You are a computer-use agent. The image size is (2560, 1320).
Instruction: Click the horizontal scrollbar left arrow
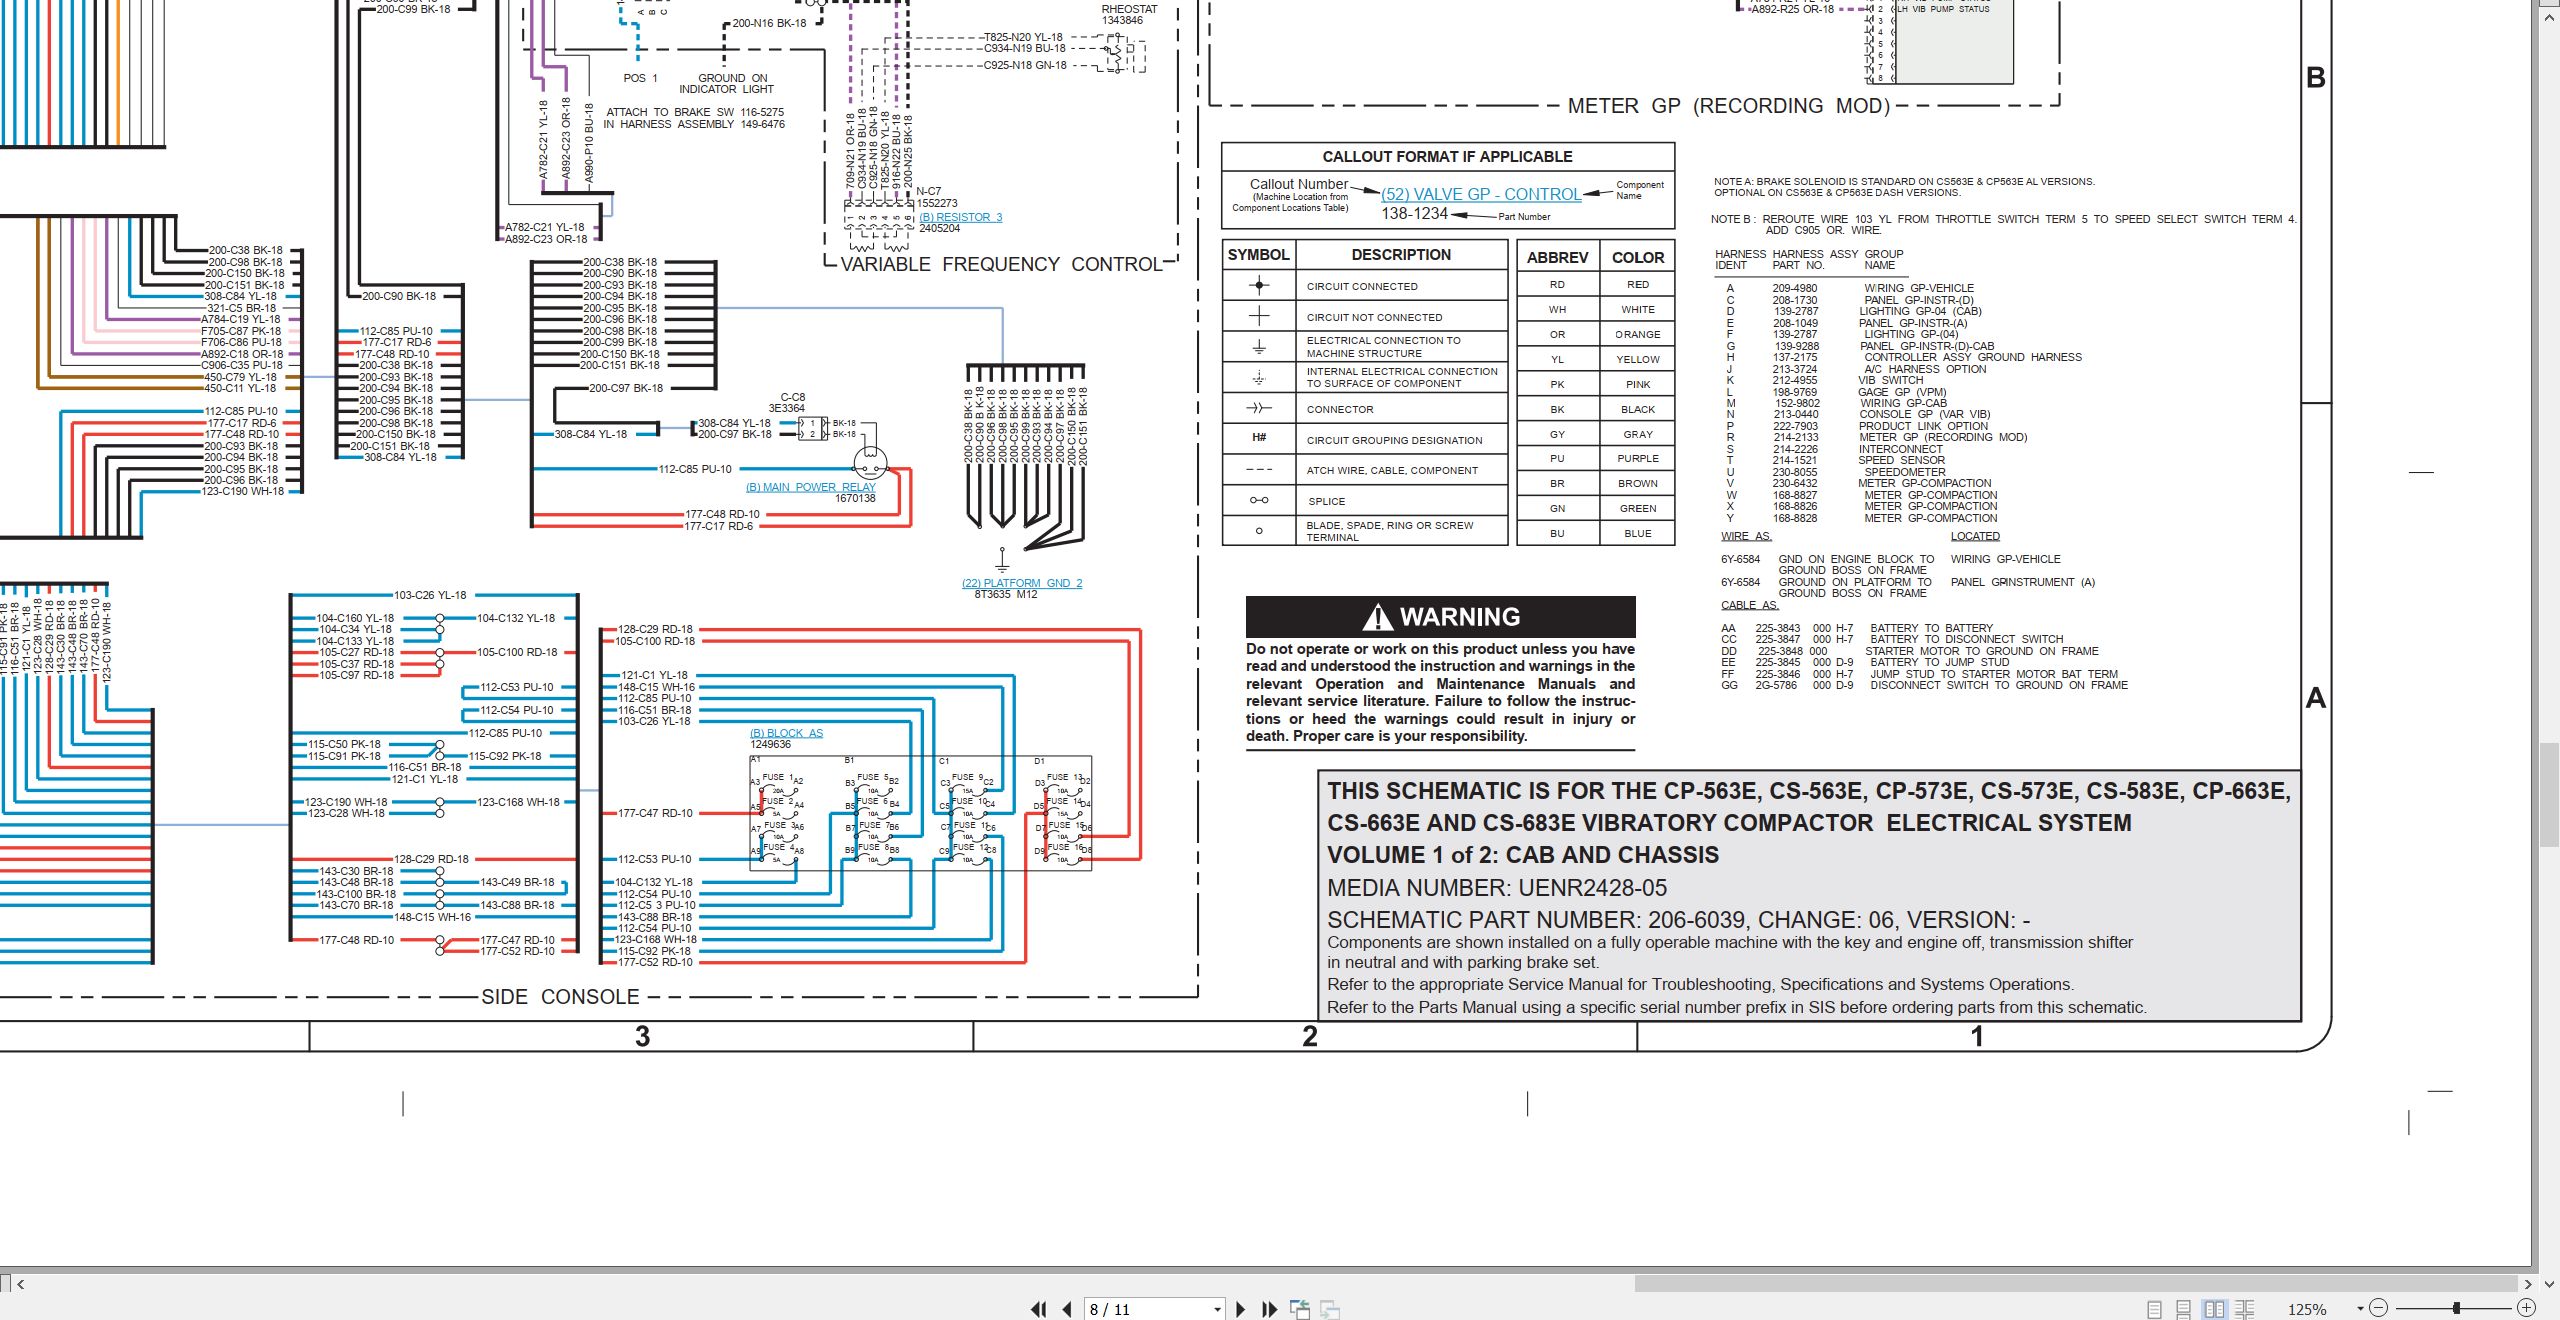click(20, 1283)
